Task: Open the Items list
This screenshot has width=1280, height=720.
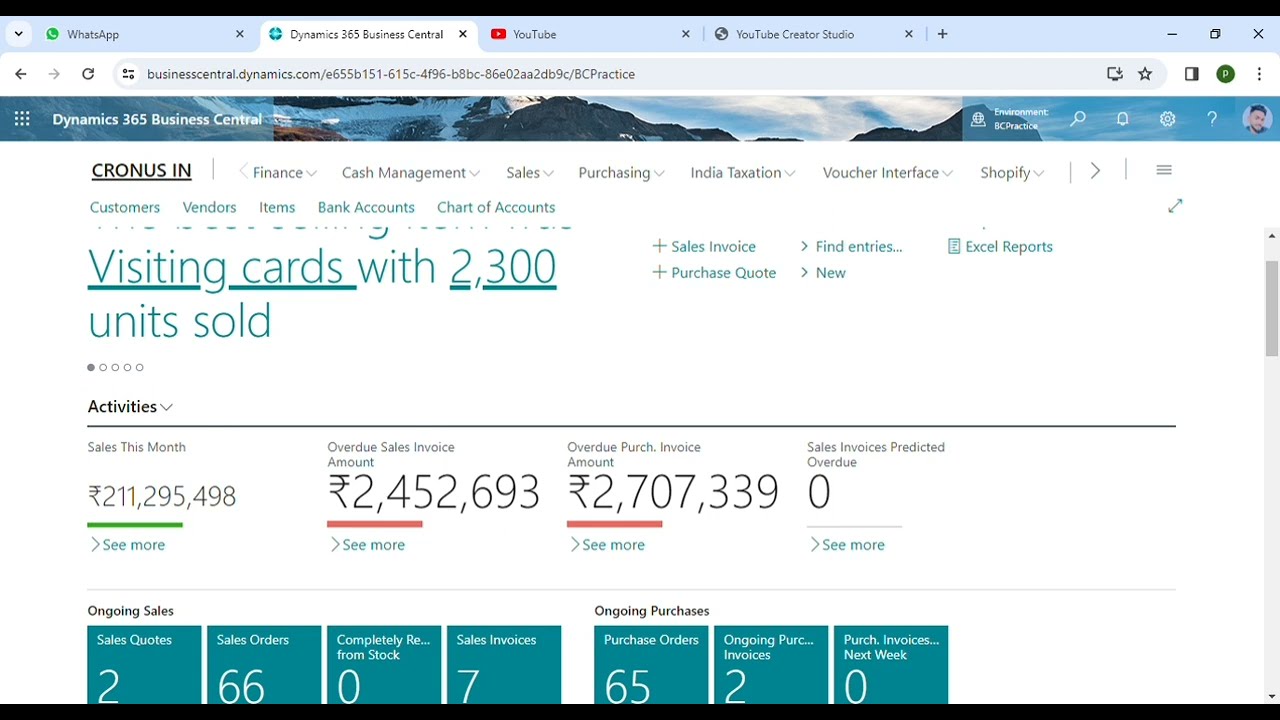Action: pos(277,207)
